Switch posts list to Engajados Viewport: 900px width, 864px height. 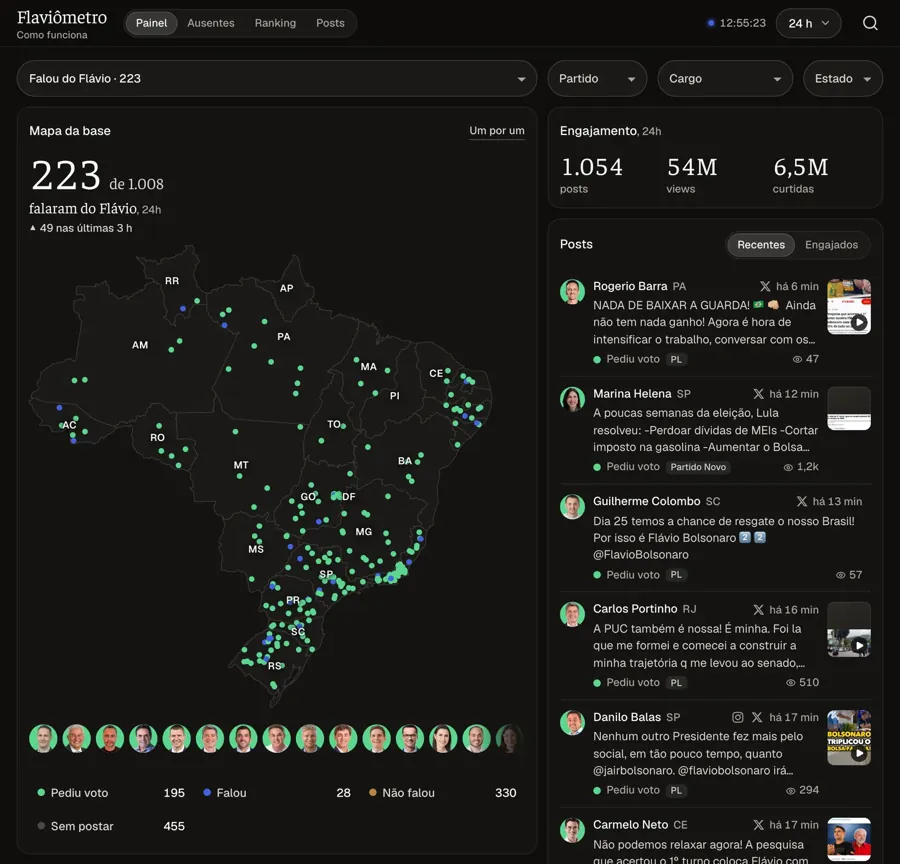click(x=831, y=245)
